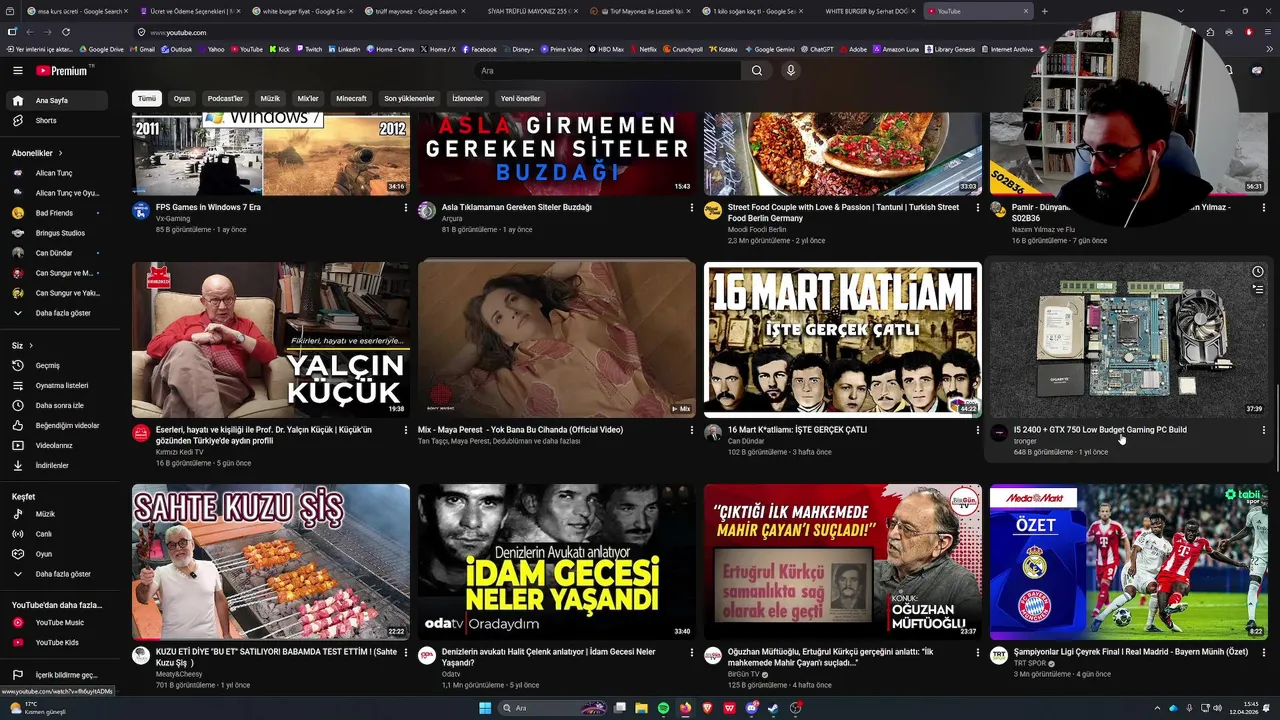
Task: Open the Windows Start menu
Action: (485, 708)
